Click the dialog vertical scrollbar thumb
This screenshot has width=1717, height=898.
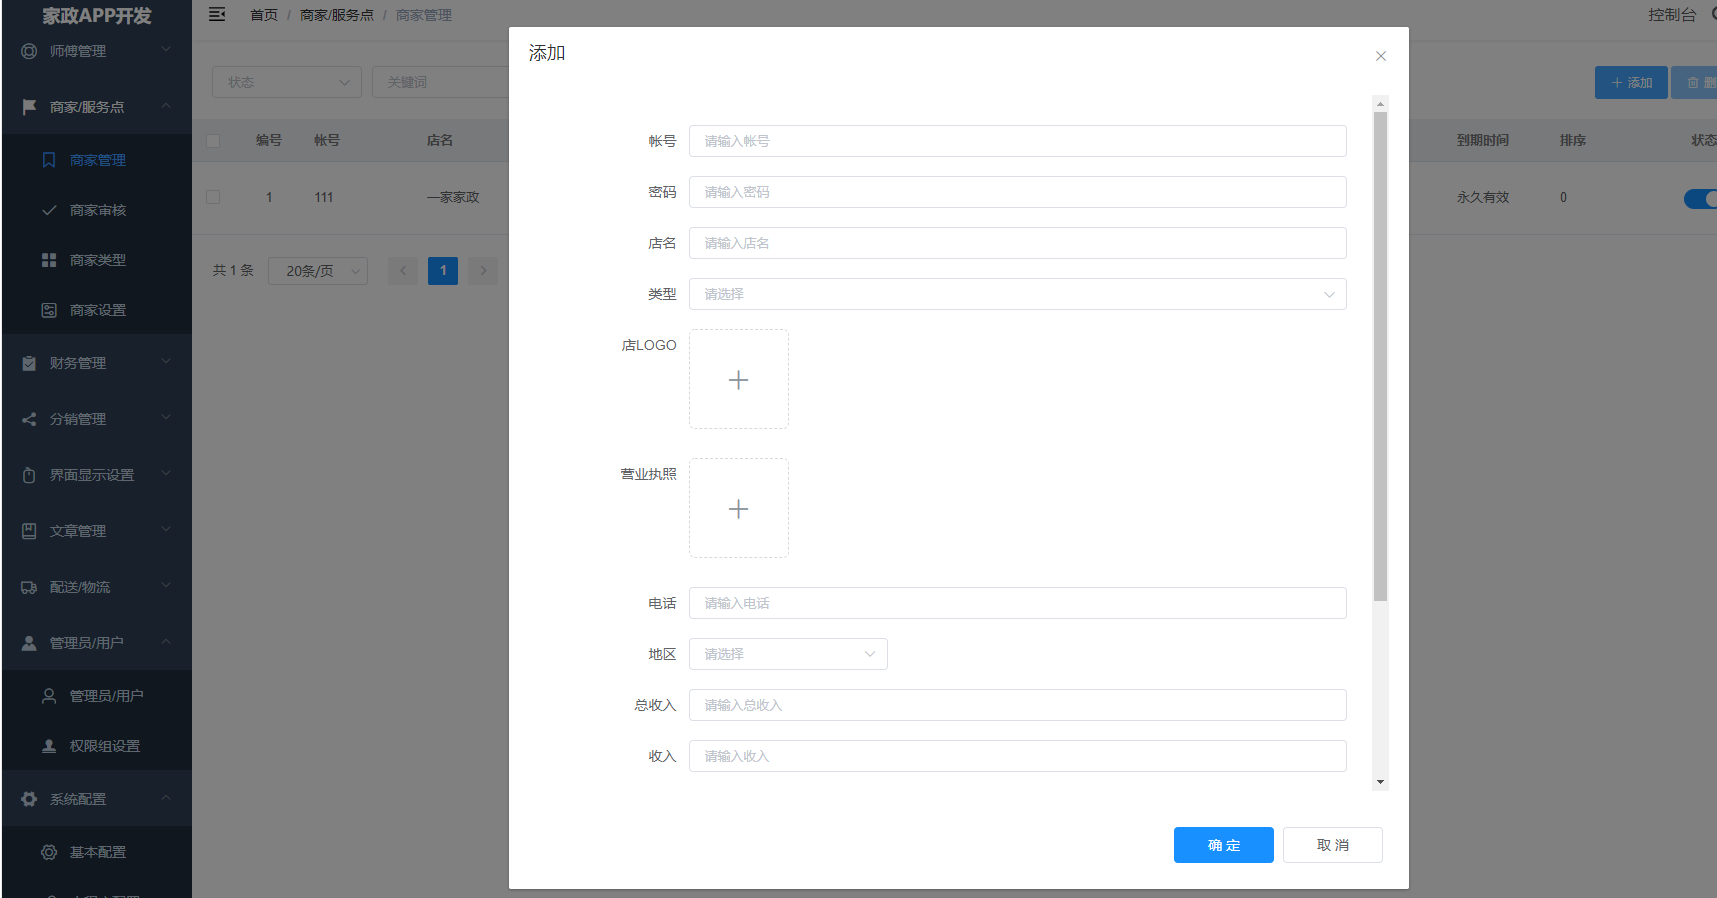point(1380,356)
